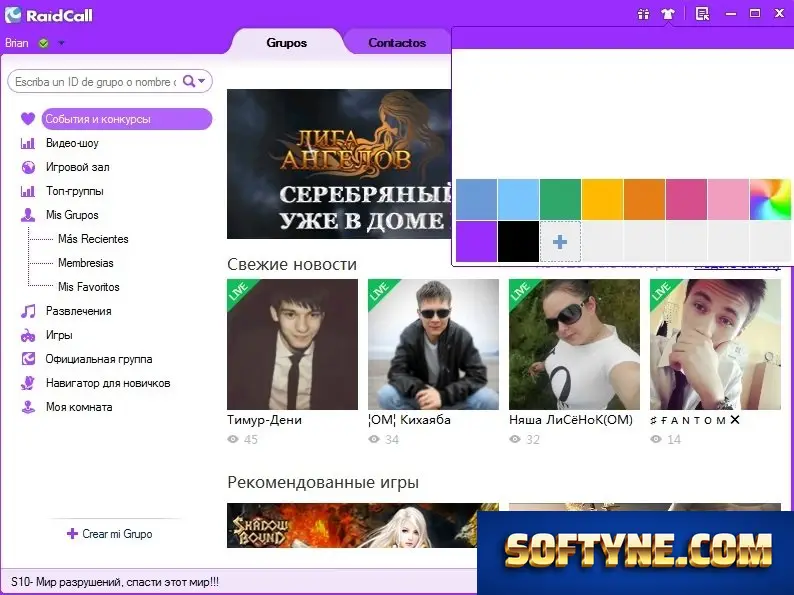Viewport: 794px width, 595px height.
Task: Open the Игровой зал globe icon
Action: [28, 167]
